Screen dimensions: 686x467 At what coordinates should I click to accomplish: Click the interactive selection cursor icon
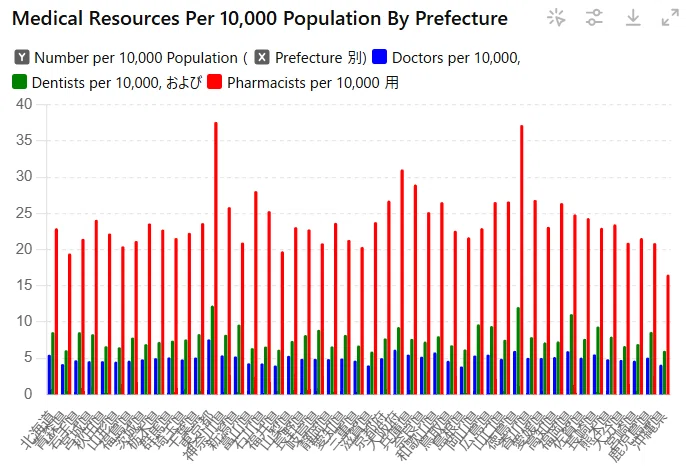[x=556, y=18]
